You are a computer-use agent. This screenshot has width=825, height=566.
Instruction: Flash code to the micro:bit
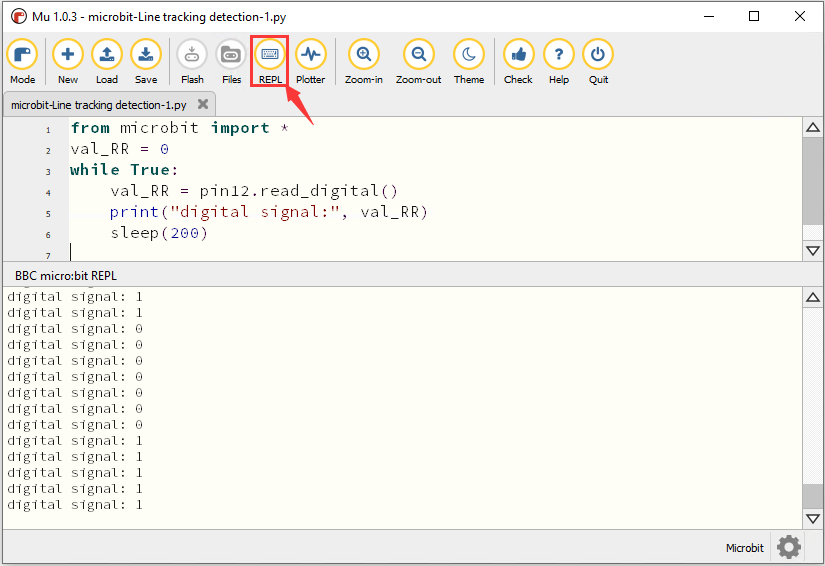(192, 62)
